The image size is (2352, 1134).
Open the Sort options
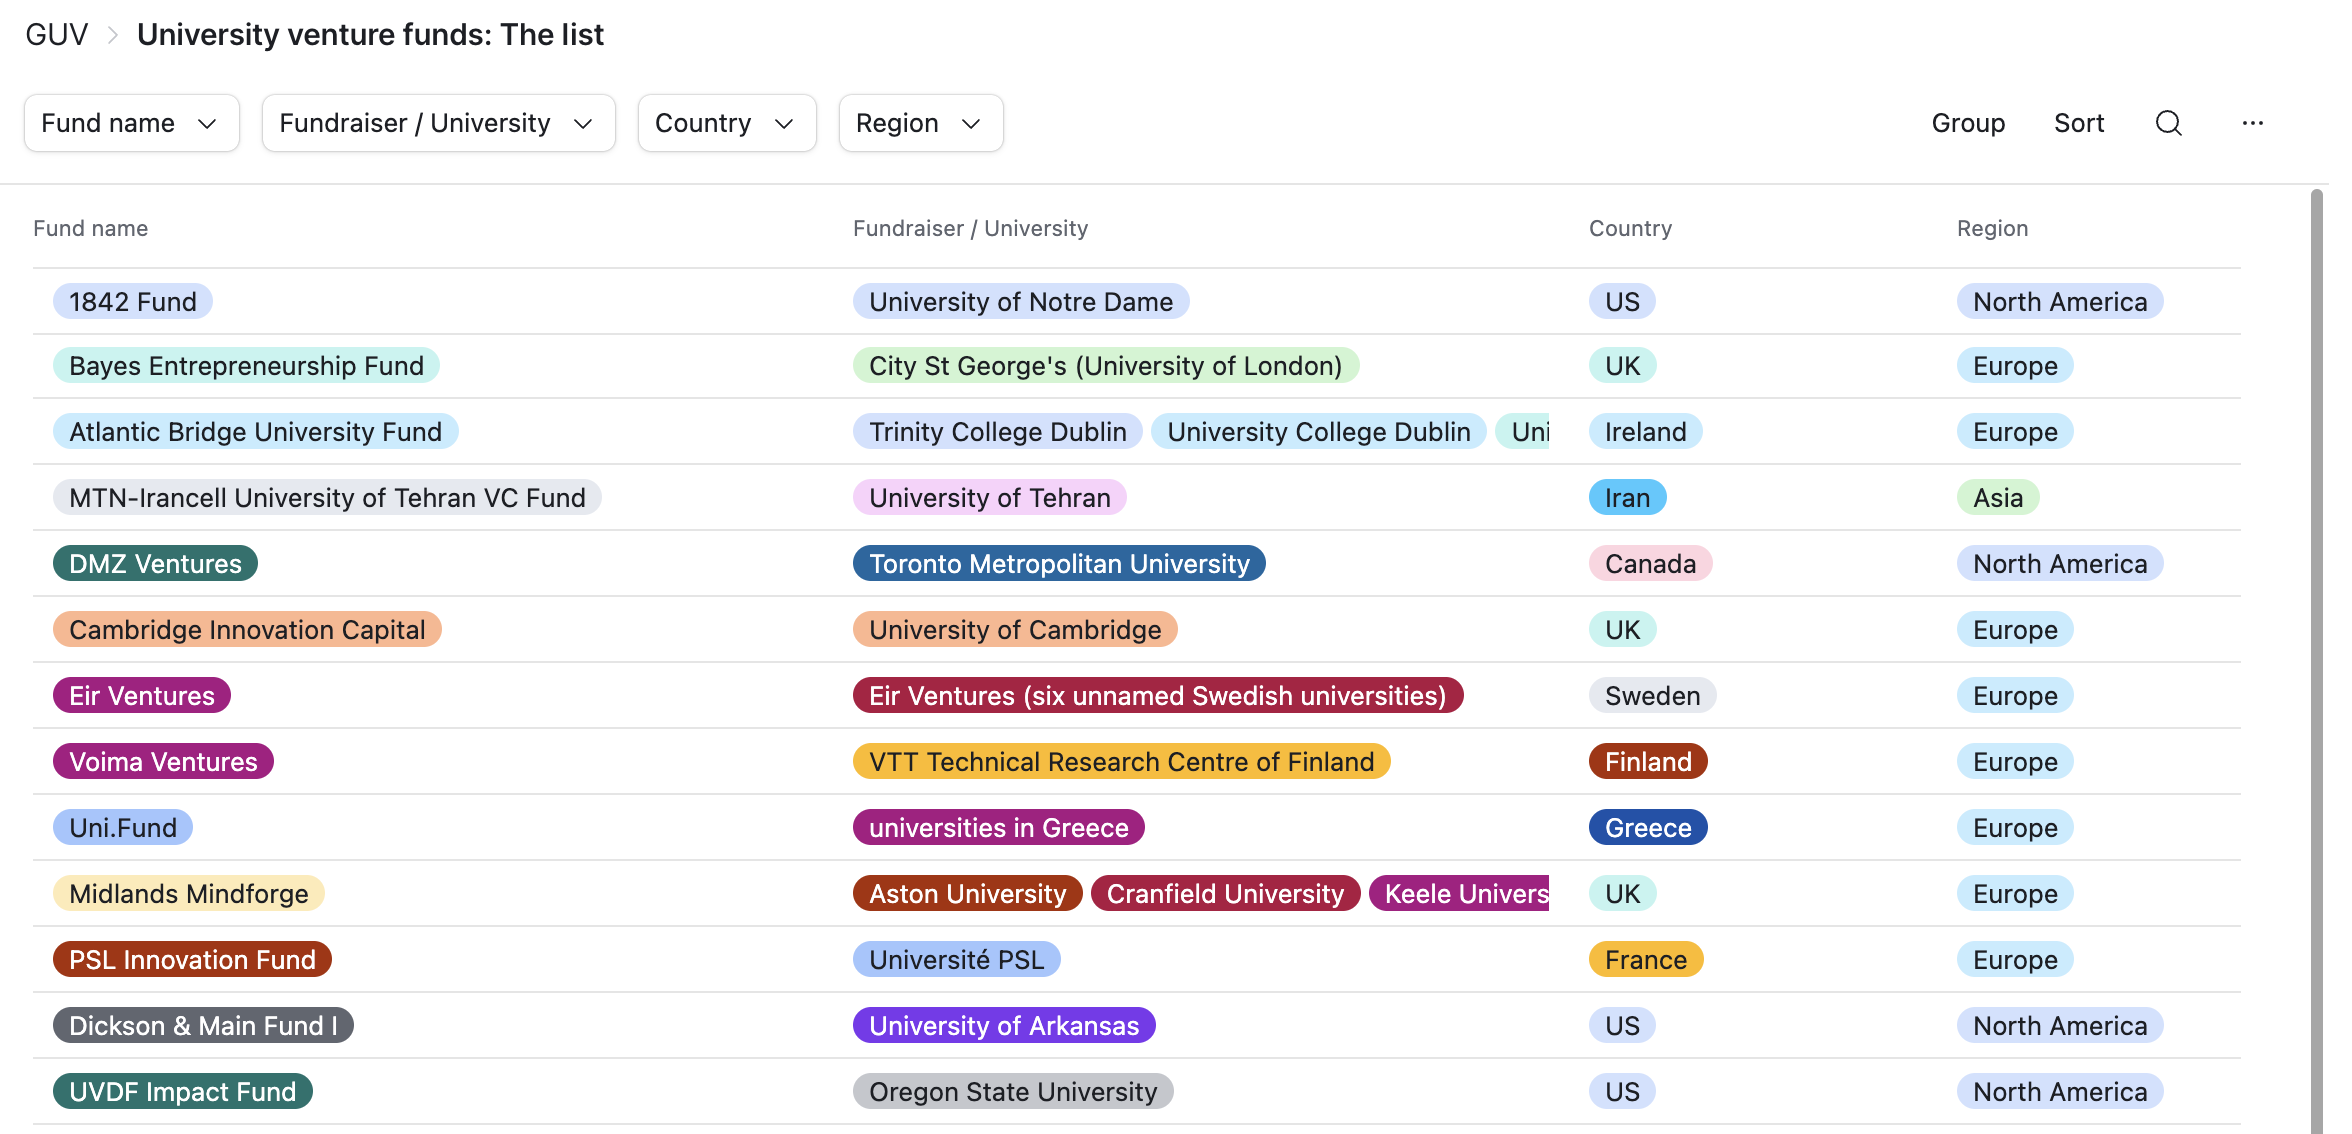tap(2078, 123)
